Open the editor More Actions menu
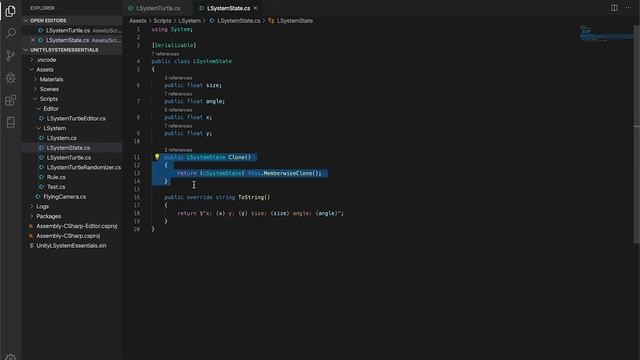 [x=628, y=8]
